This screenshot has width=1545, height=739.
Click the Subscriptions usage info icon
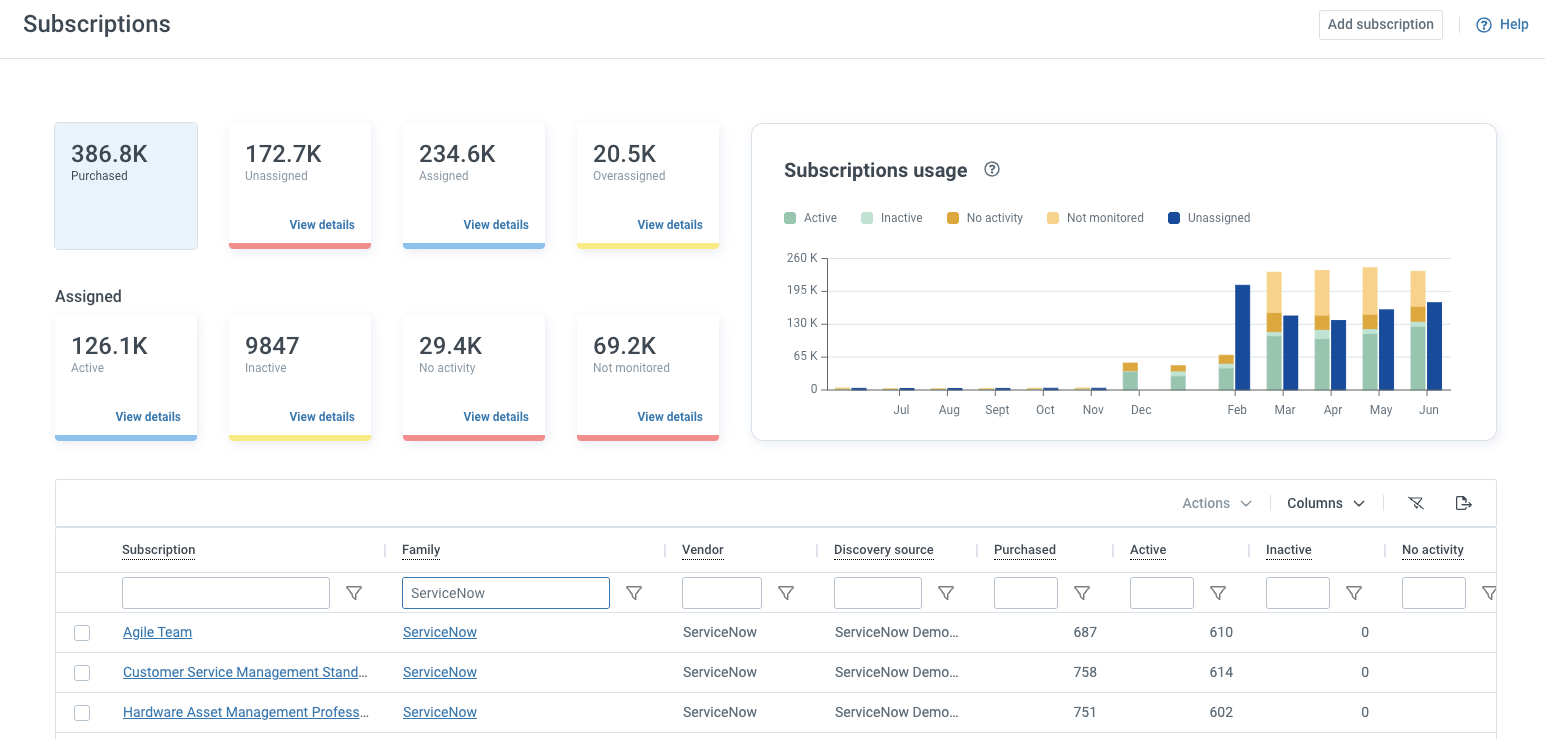(x=992, y=170)
